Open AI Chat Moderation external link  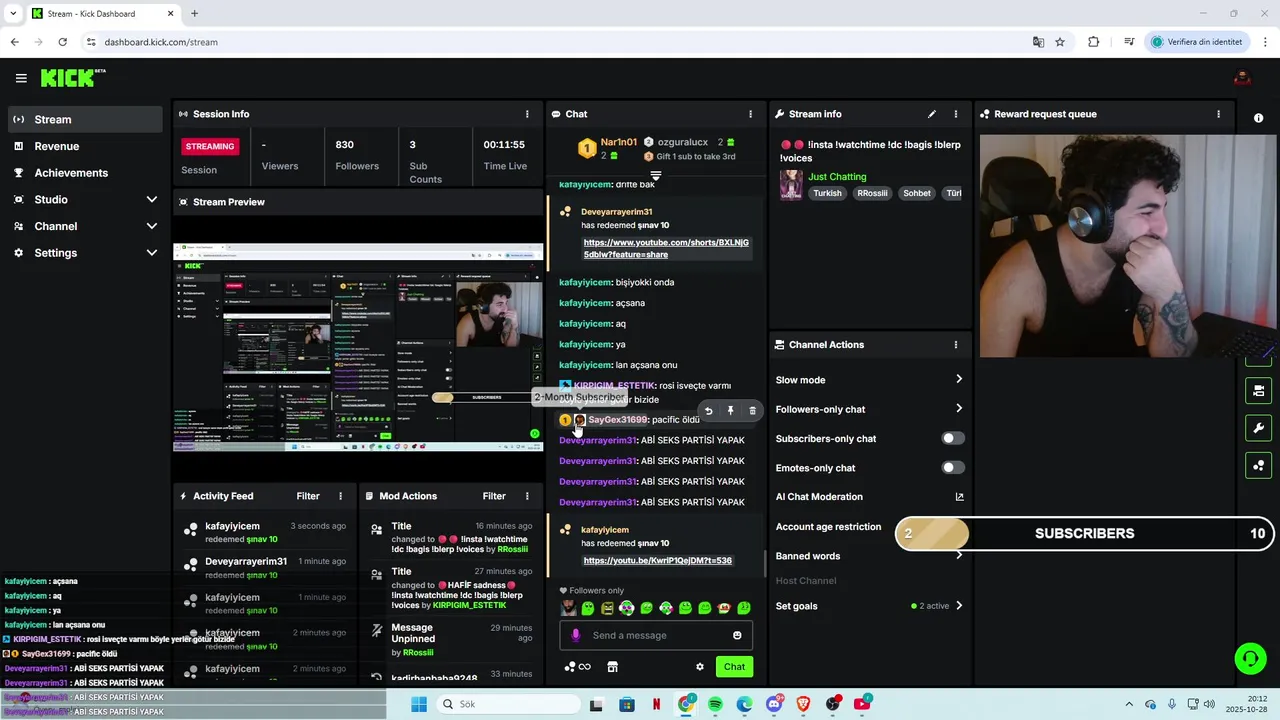point(959,497)
